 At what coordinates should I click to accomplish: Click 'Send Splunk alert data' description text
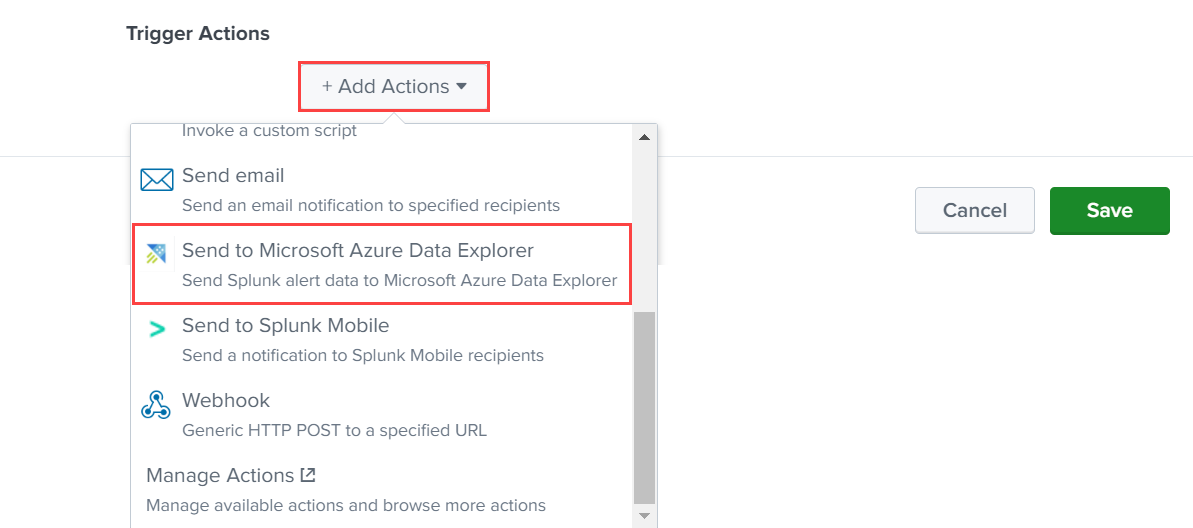[399, 280]
